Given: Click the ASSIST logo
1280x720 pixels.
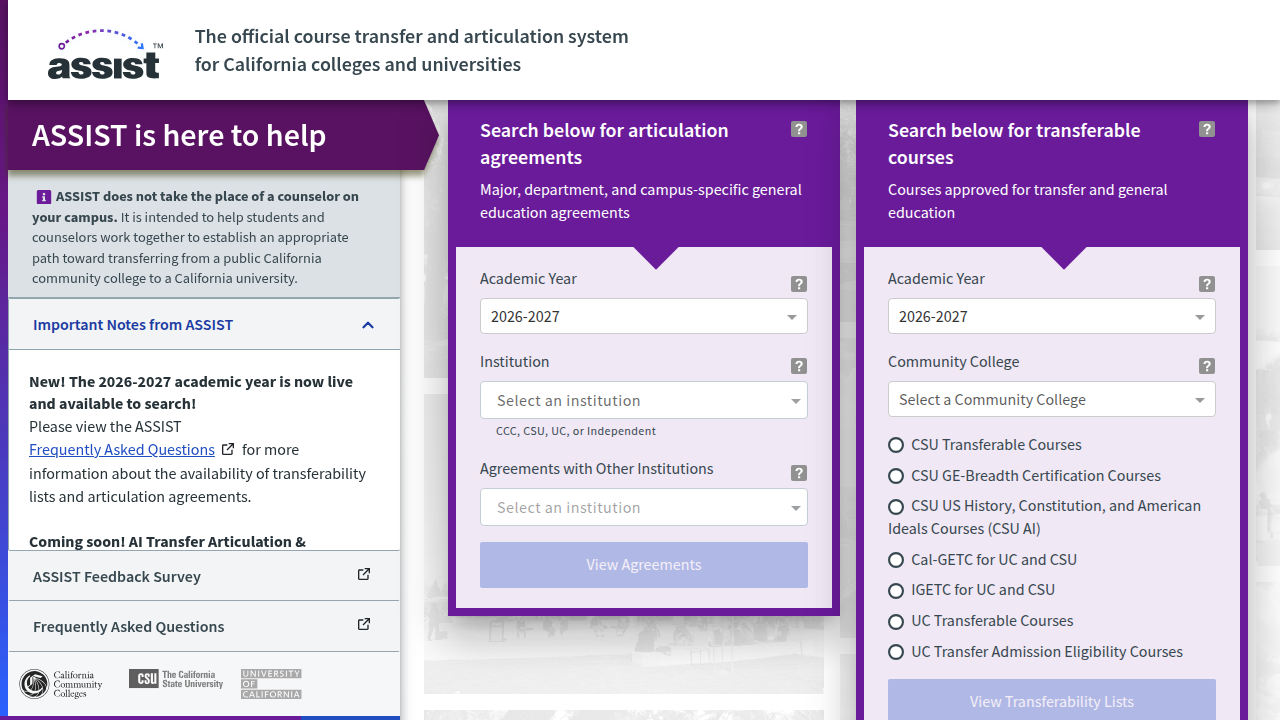Looking at the screenshot, I should click(105, 55).
